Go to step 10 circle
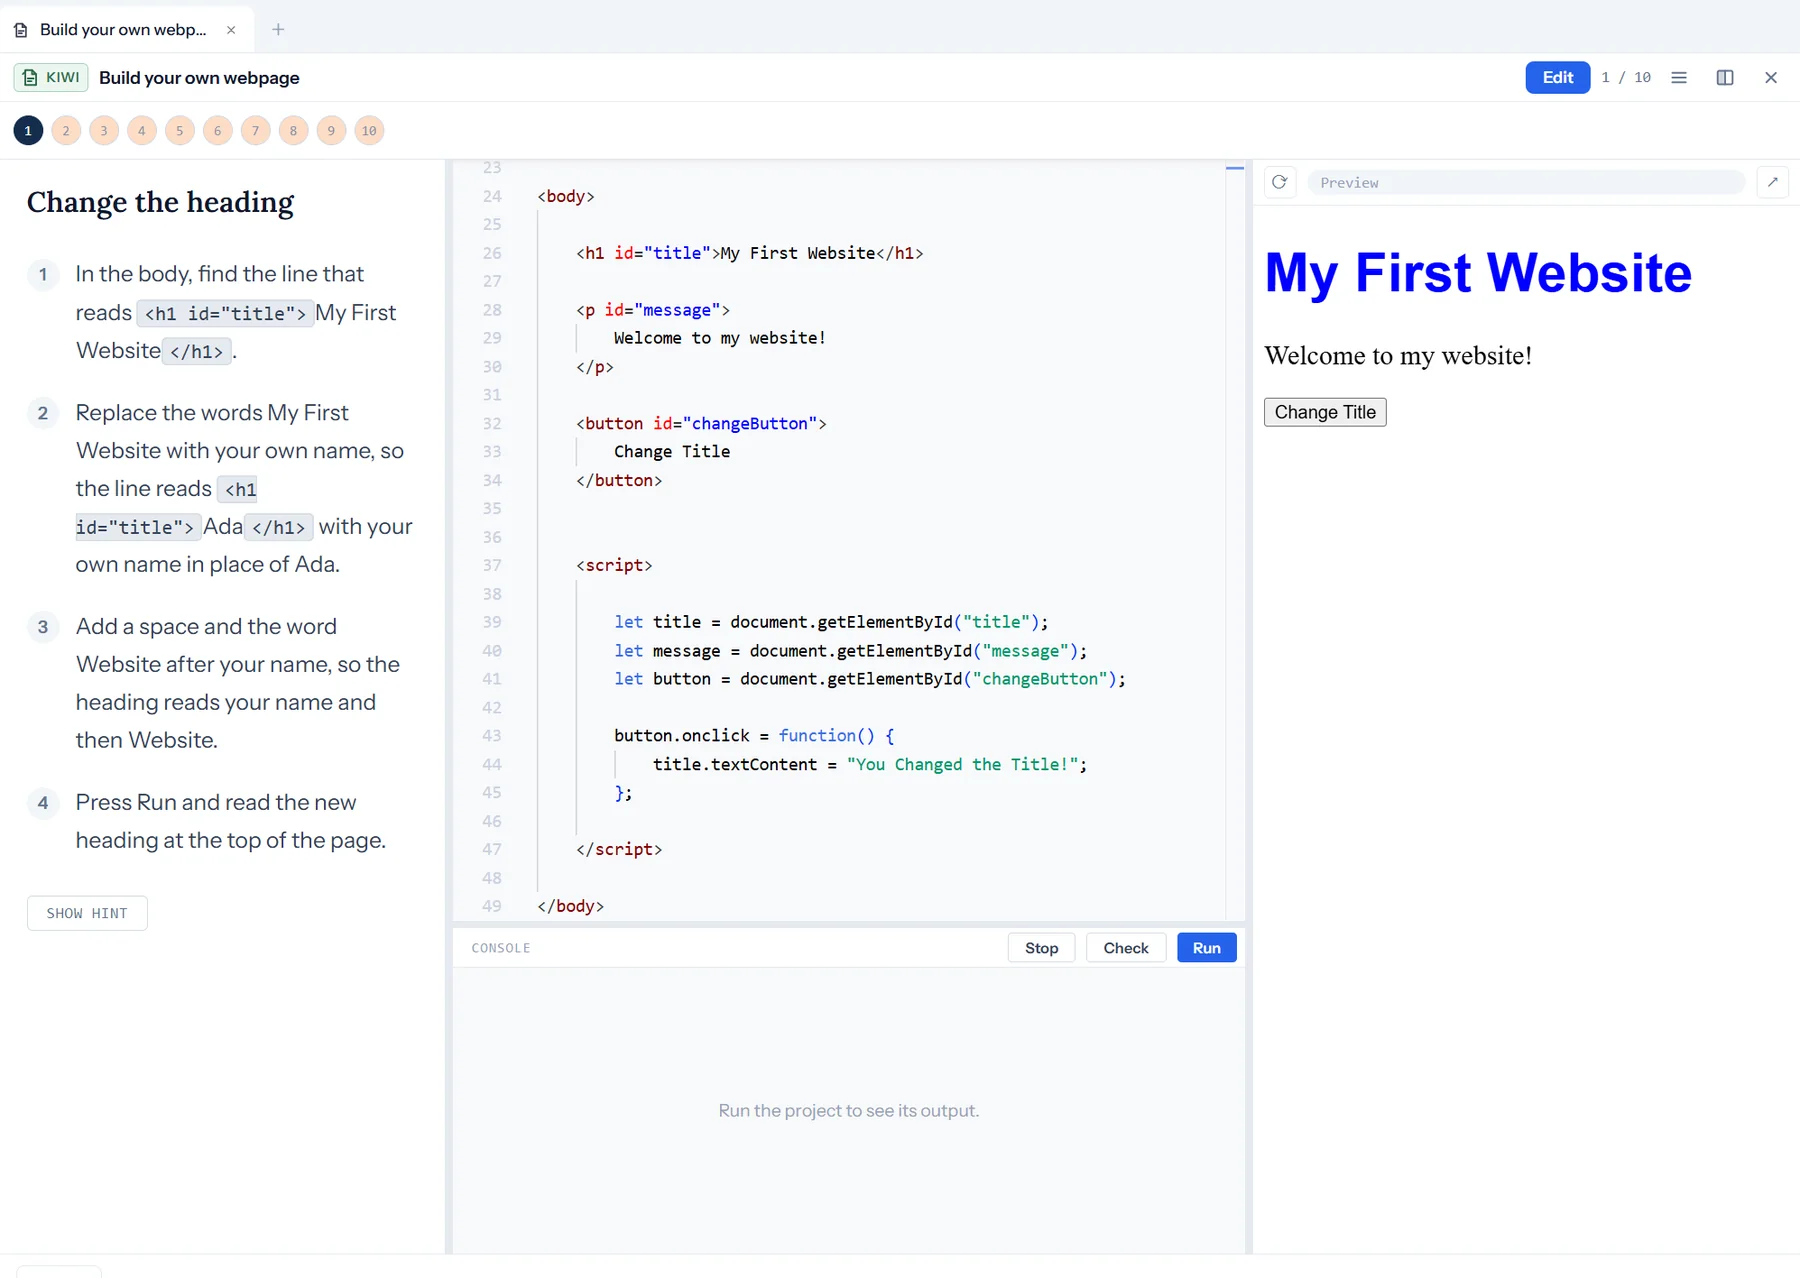The image size is (1800, 1278). pyautogui.click(x=369, y=130)
